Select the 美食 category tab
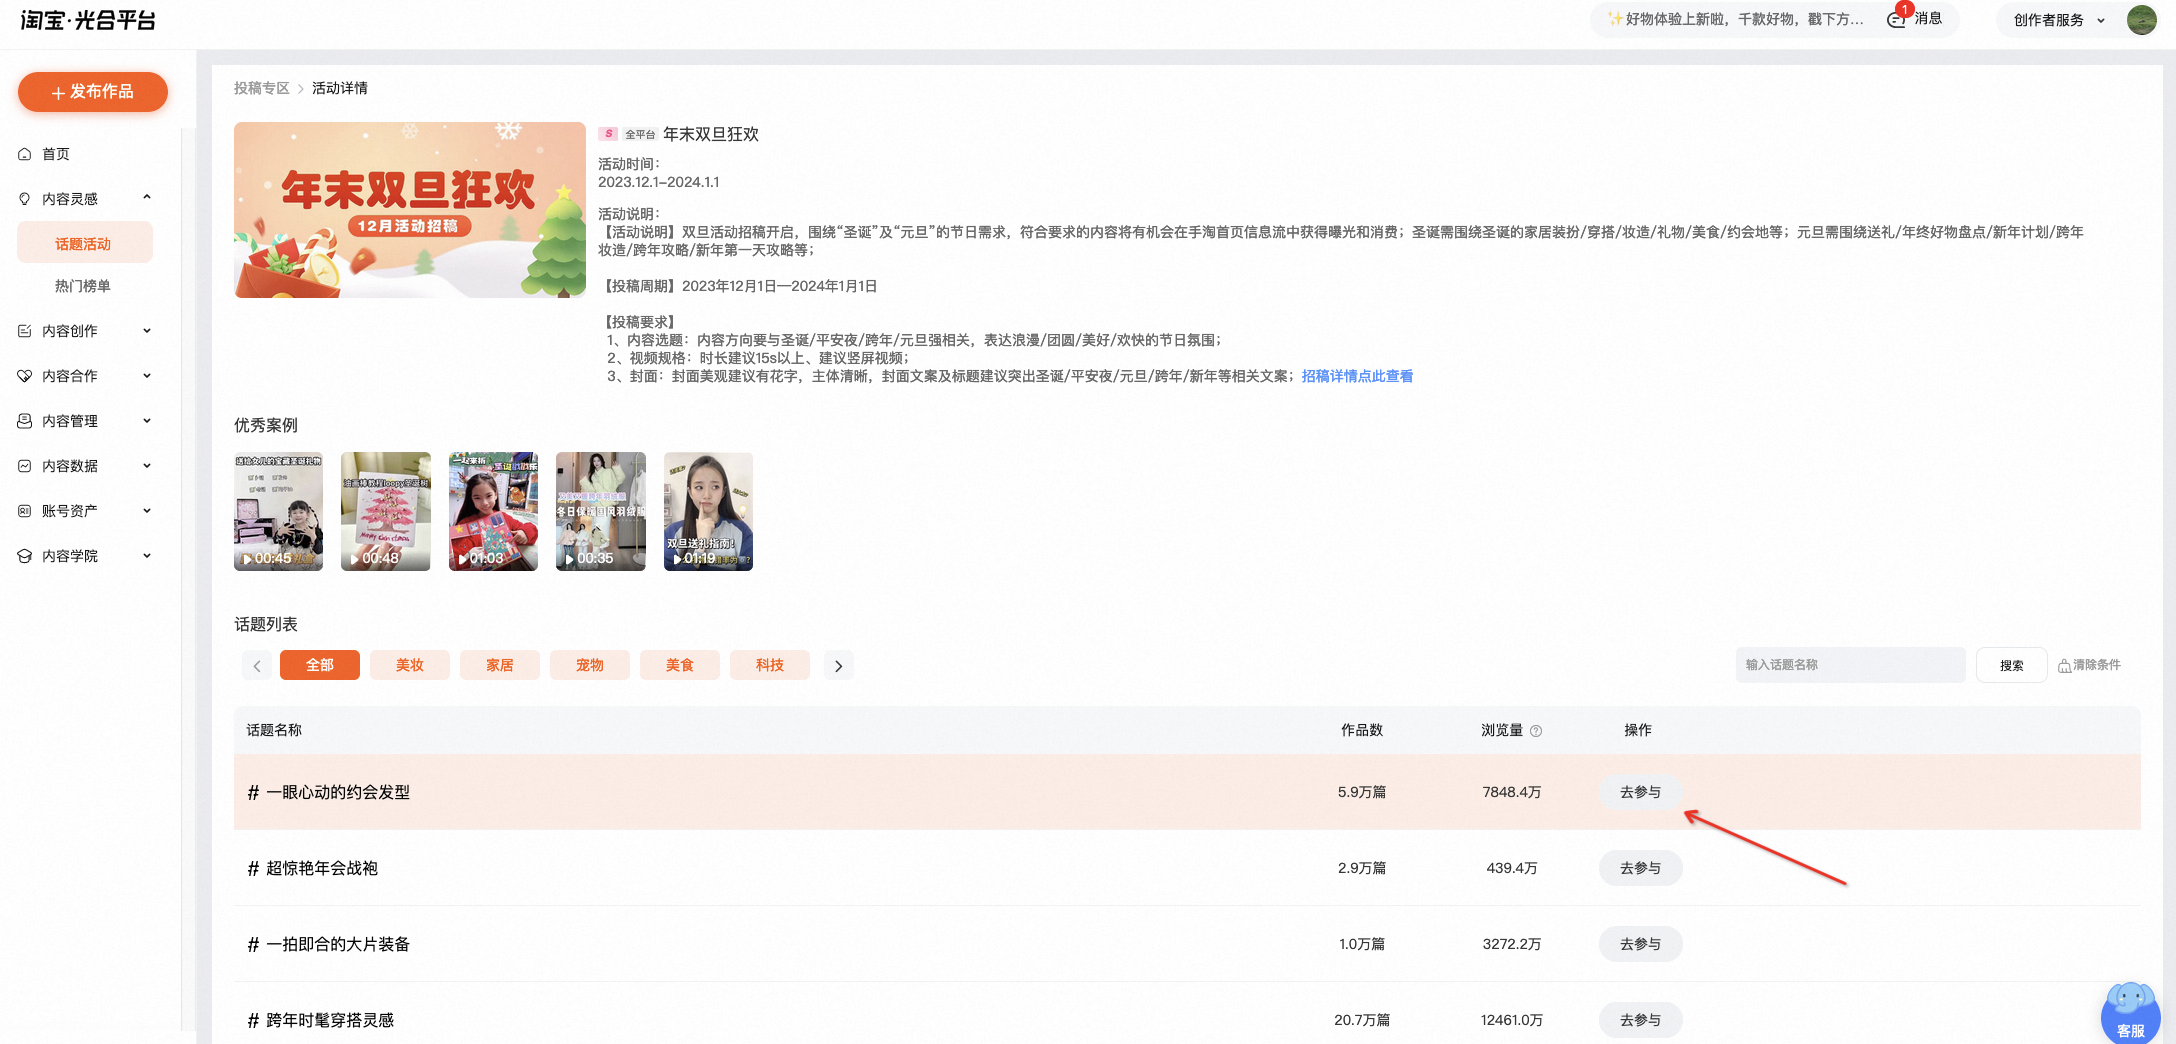The image size is (2176, 1044). coord(680,665)
